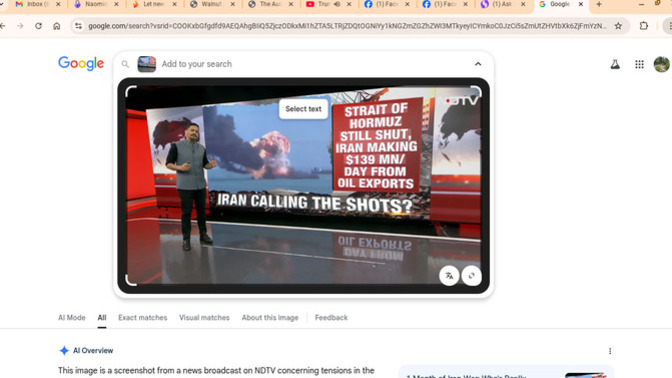
Task: Open the Exact matches tab
Action: (143, 318)
